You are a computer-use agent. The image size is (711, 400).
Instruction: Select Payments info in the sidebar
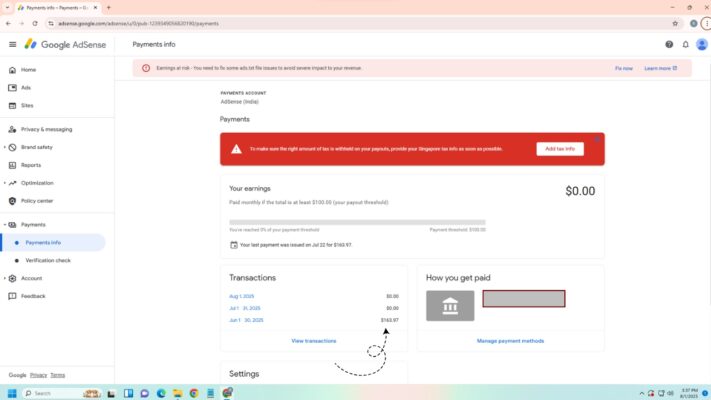(54, 243)
